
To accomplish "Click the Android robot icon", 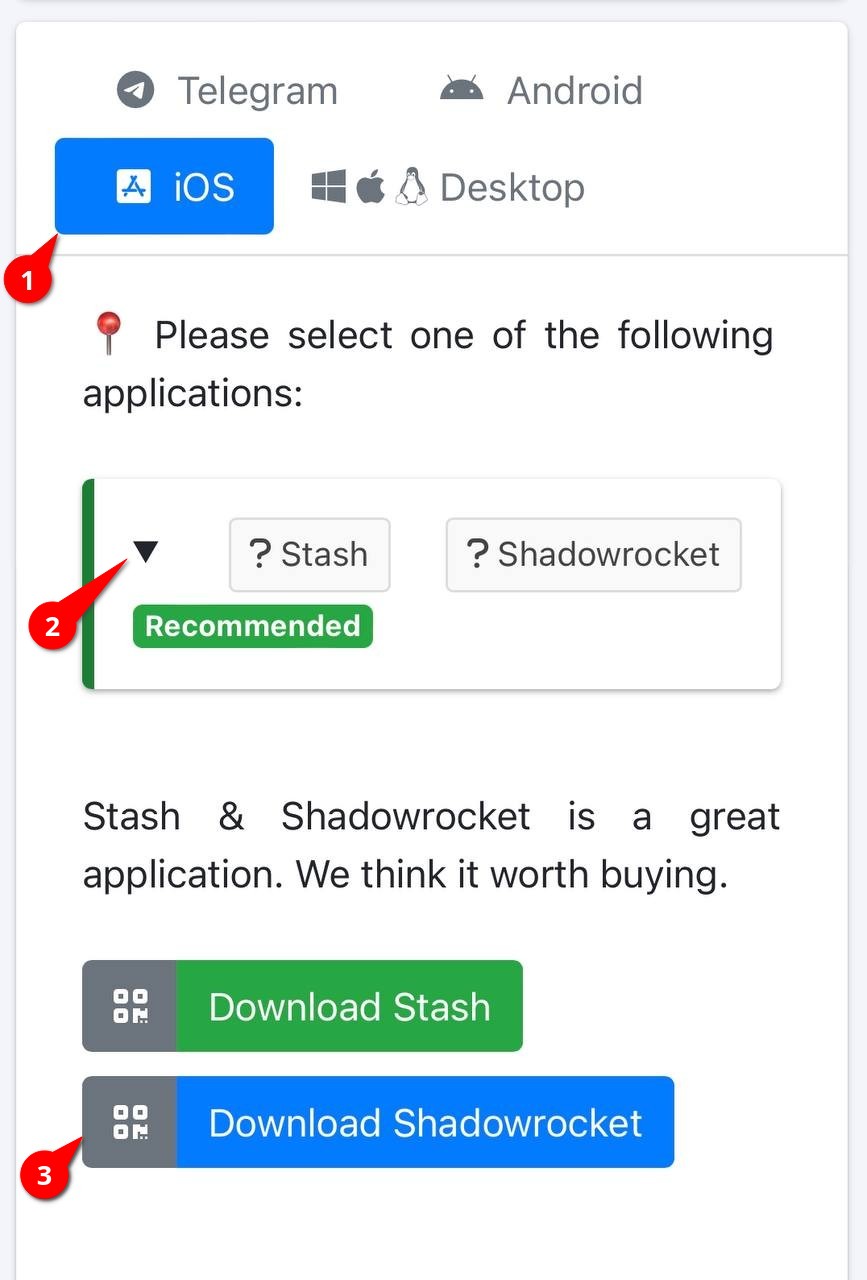I will [x=464, y=89].
